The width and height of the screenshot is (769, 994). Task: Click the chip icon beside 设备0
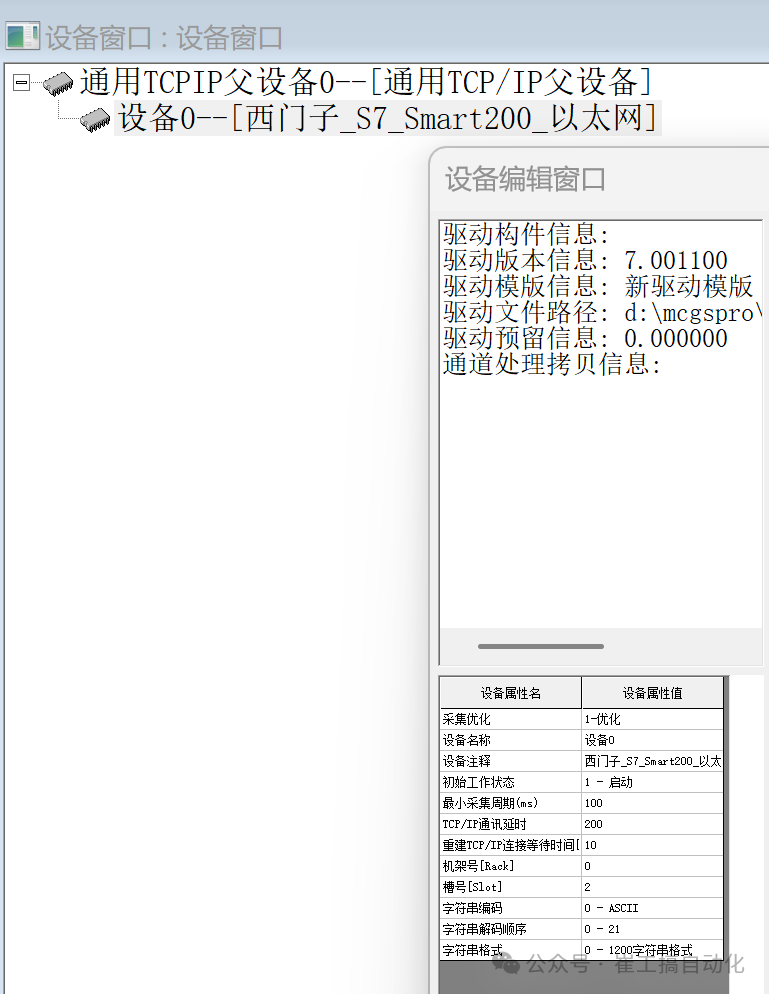coord(96,120)
